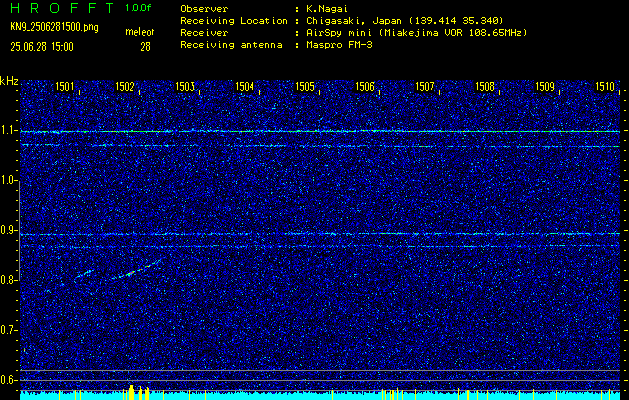Click the Receiver field label
This screenshot has height=400, width=629.
tap(204, 33)
